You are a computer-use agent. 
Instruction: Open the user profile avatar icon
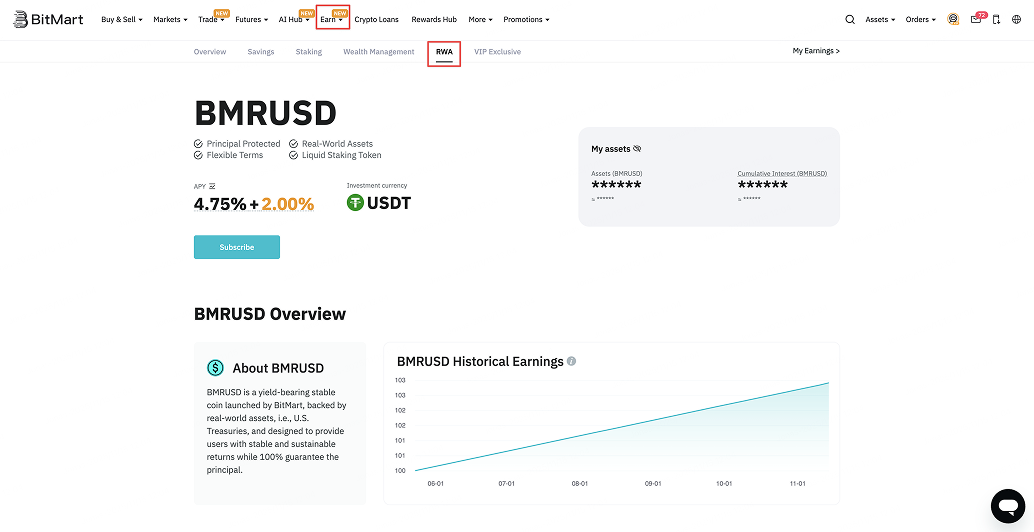coord(953,19)
